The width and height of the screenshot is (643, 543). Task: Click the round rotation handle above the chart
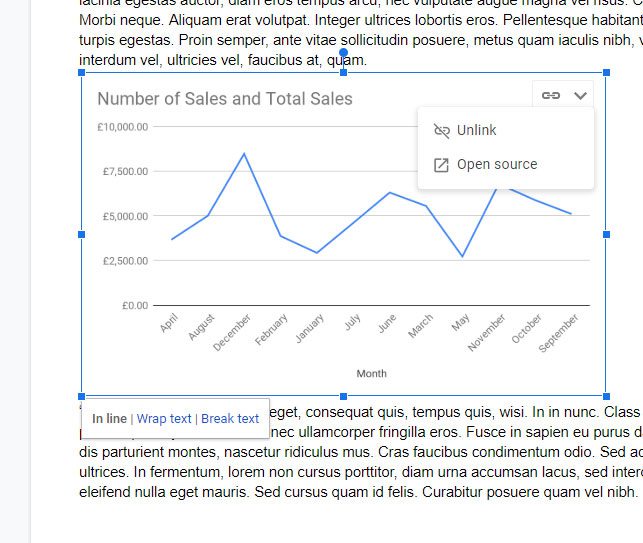click(x=344, y=53)
